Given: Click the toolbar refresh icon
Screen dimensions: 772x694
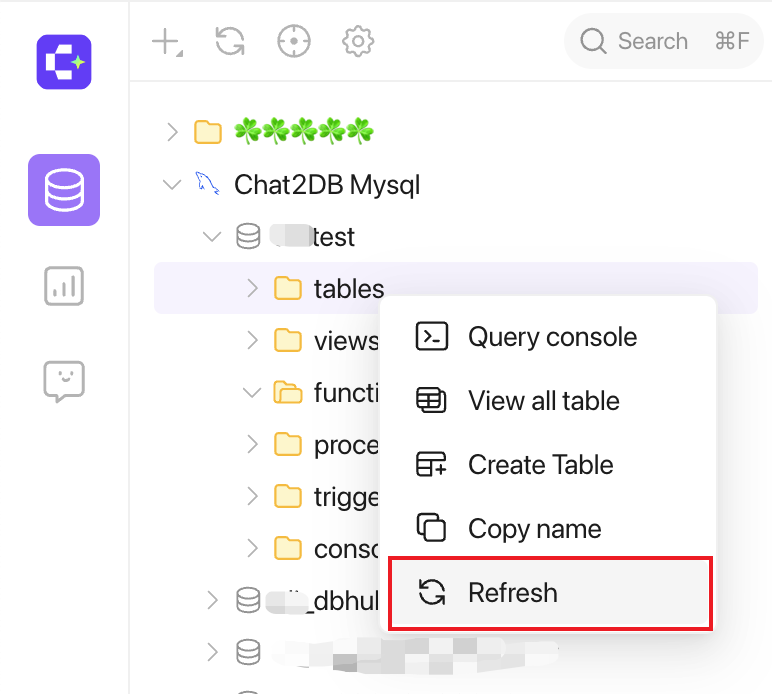Looking at the screenshot, I should click(x=230, y=41).
